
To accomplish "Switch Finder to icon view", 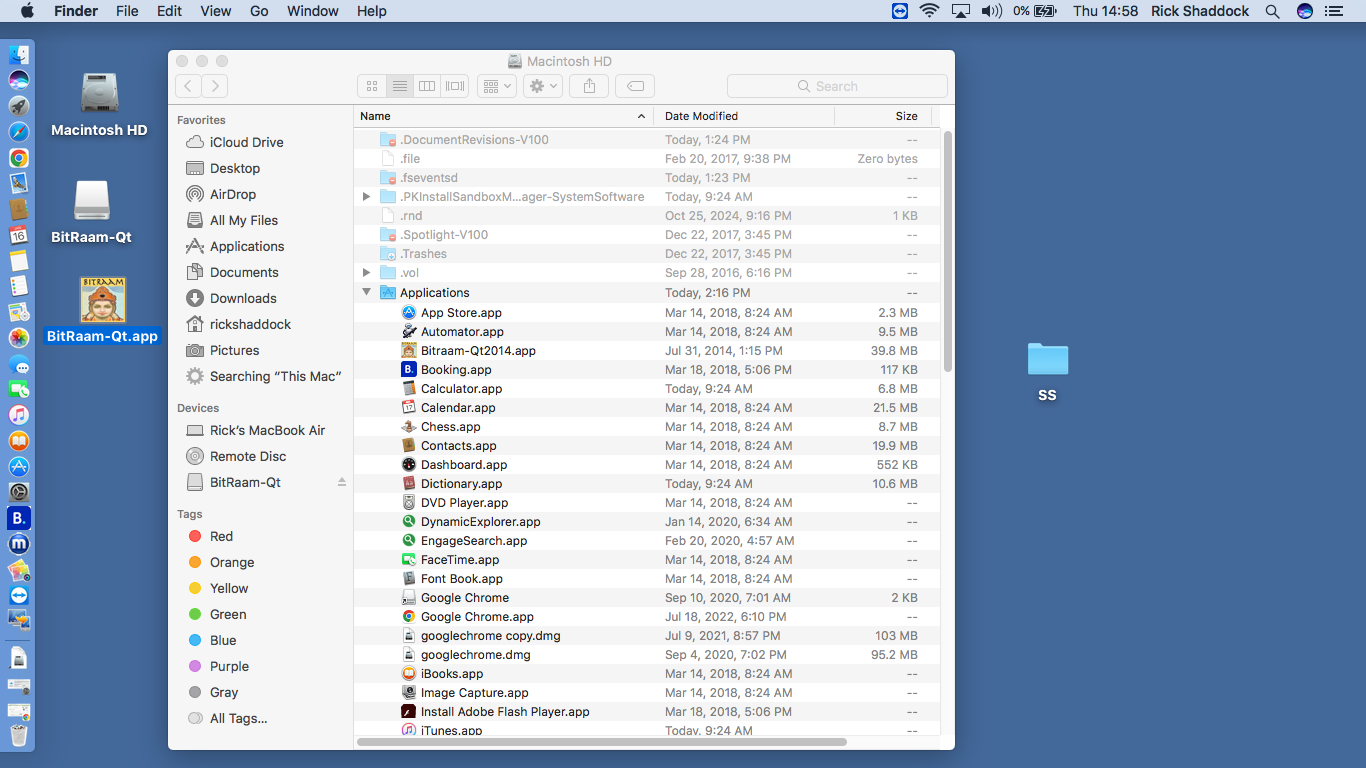I will 372,86.
